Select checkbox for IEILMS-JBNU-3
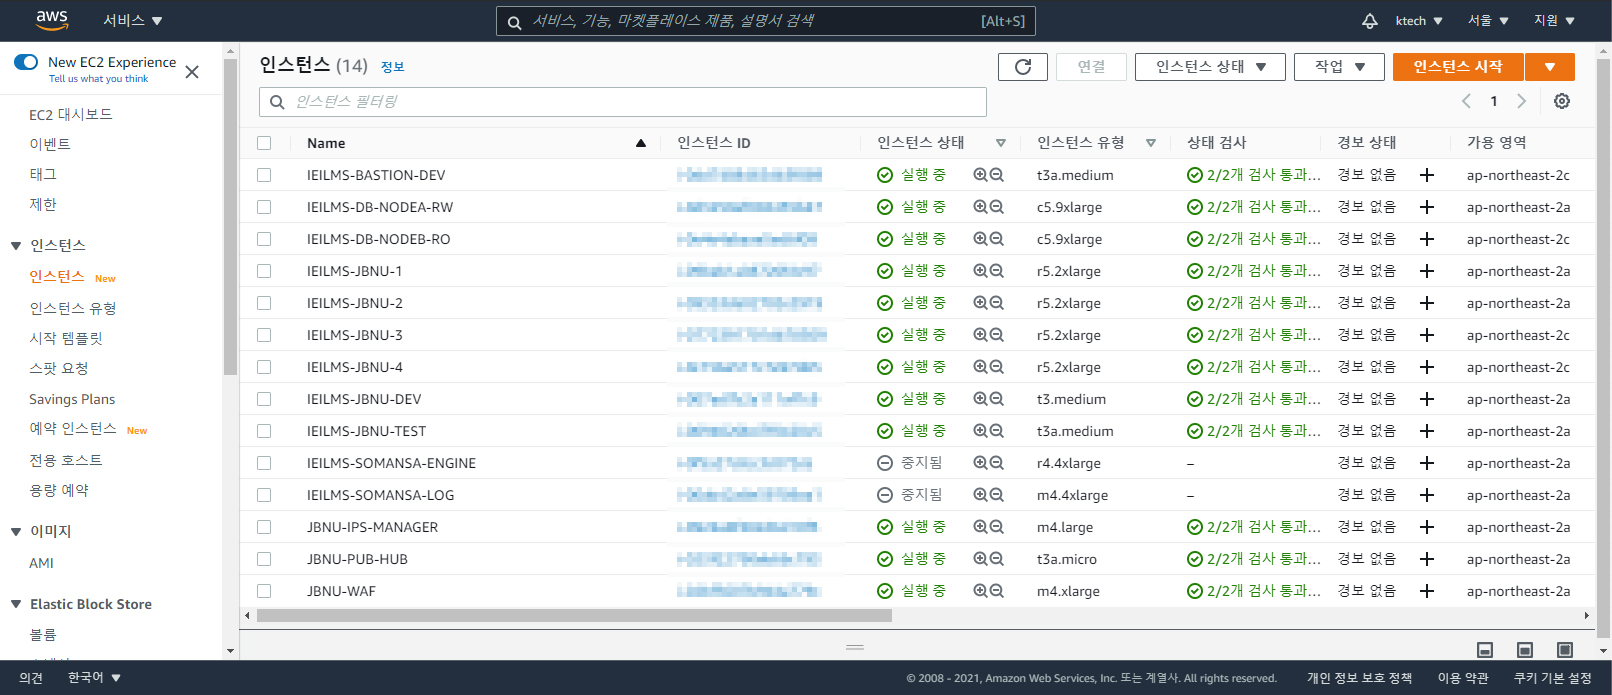Image resolution: width=1612 pixels, height=695 pixels. pyautogui.click(x=264, y=335)
